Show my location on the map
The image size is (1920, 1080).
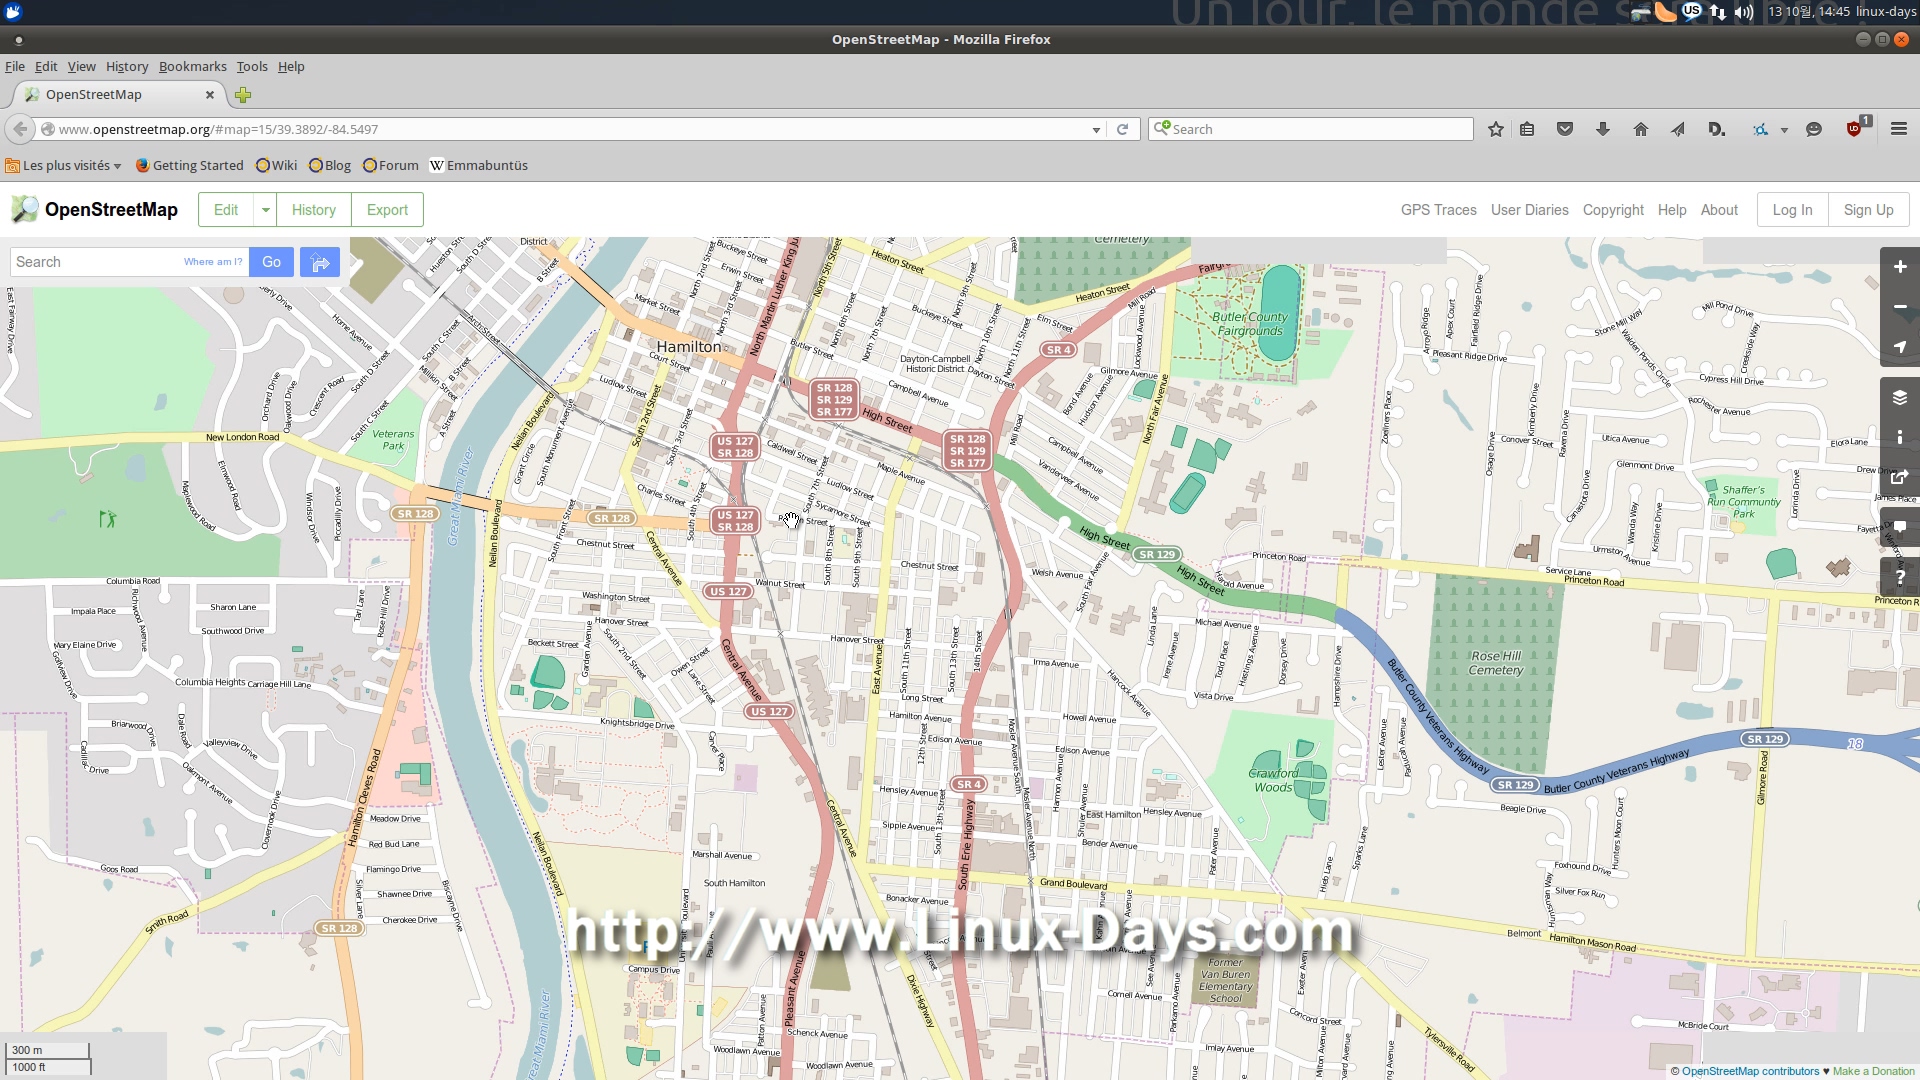point(1900,347)
